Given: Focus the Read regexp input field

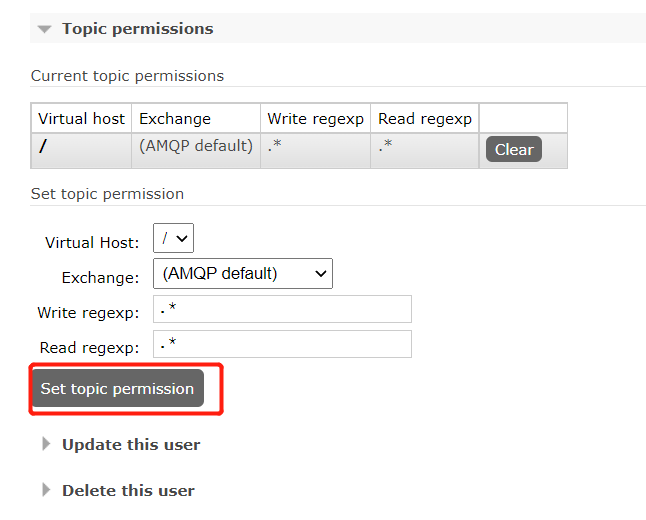Looking at the screenshot, I should (282, 344).
